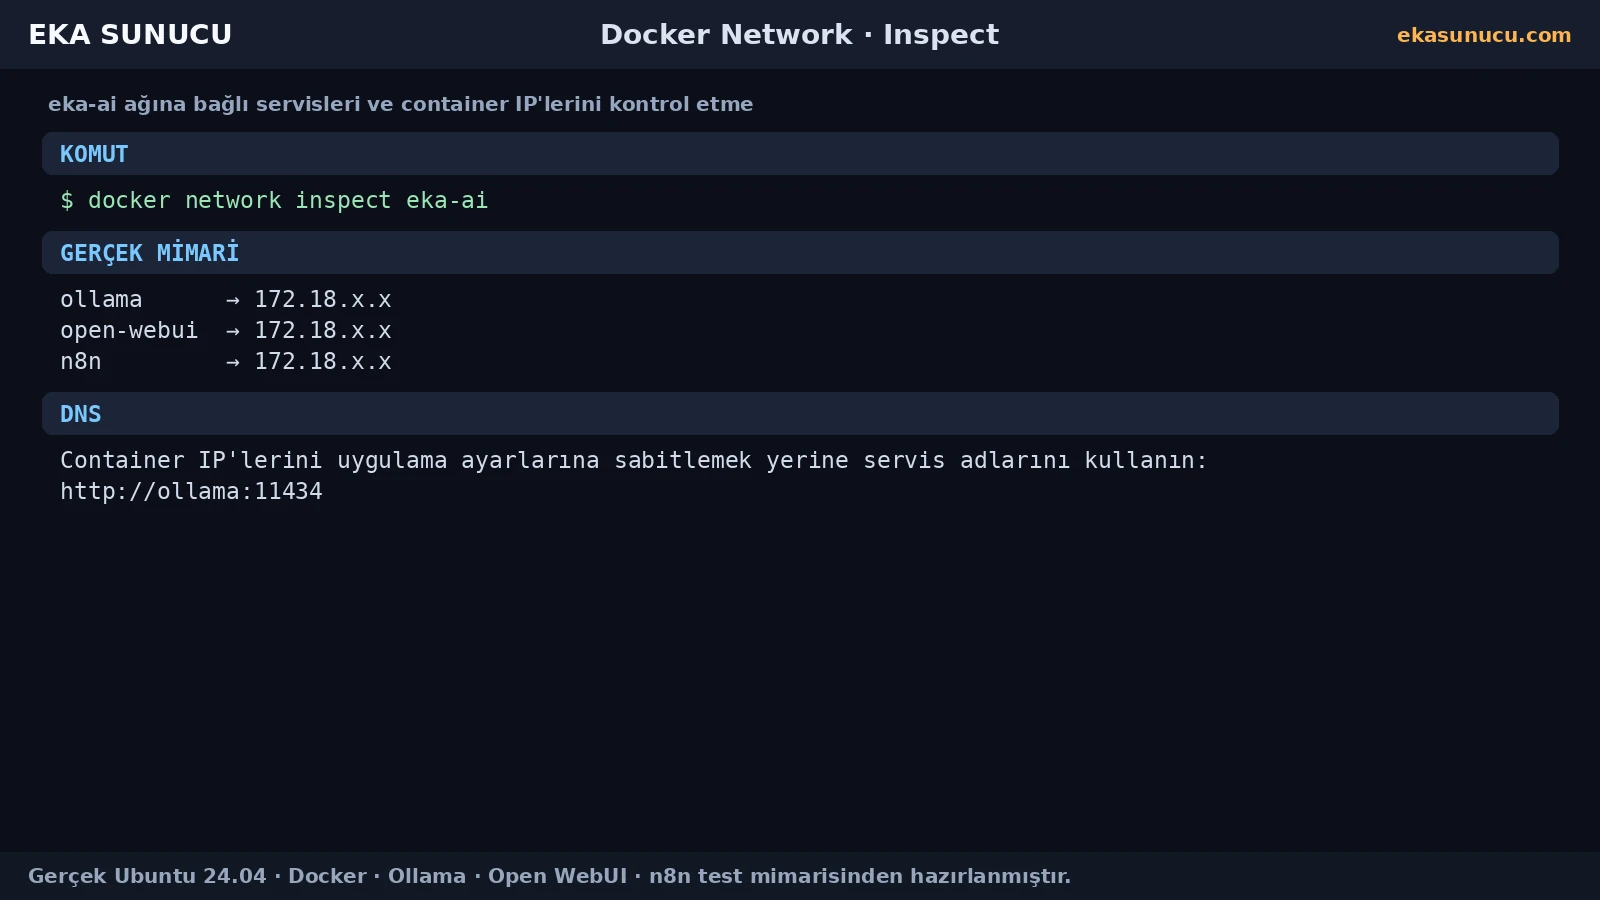The image size is (1600, 900).
Task: Select the KOMUT section header
Action: pyautogui.click(x=800, y=154)
